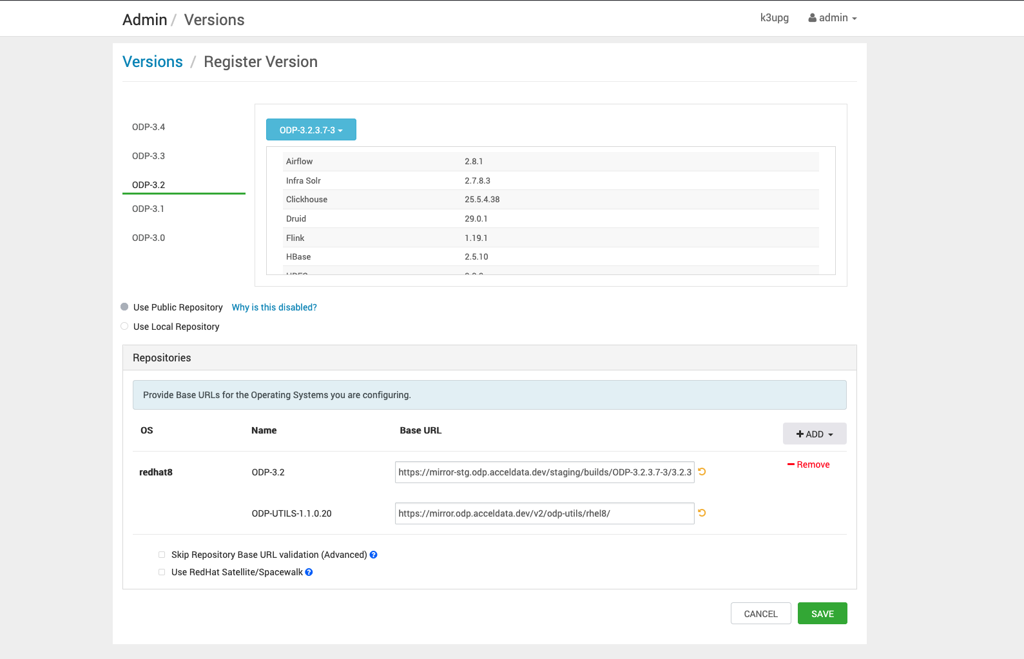
Task: Click the green SAVE button
Action: [x=822, y=613]
